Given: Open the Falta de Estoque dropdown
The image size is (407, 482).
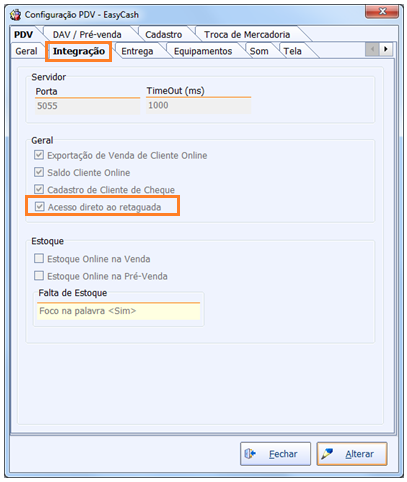Looking at the screenshot, I should tap(119, 311).
